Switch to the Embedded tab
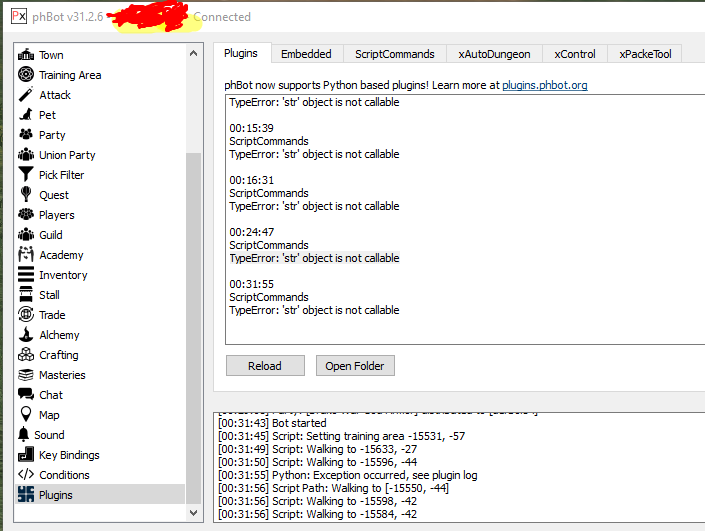The height and width of the screenshot is (531, 705). [x=306, y=54]
